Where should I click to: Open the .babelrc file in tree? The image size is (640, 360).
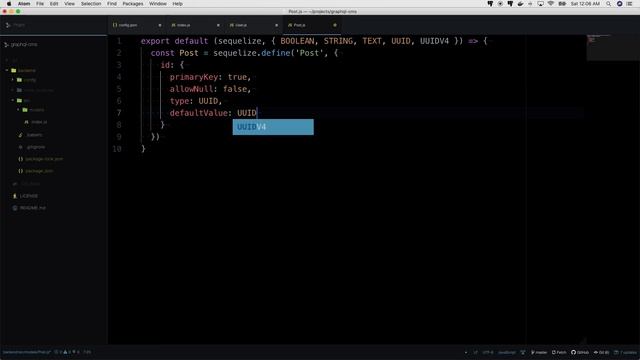click(31, 135)
